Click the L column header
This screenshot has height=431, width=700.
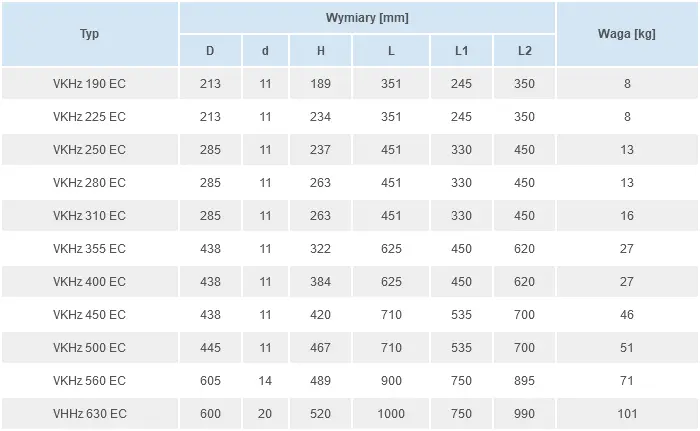click(391, 51)
